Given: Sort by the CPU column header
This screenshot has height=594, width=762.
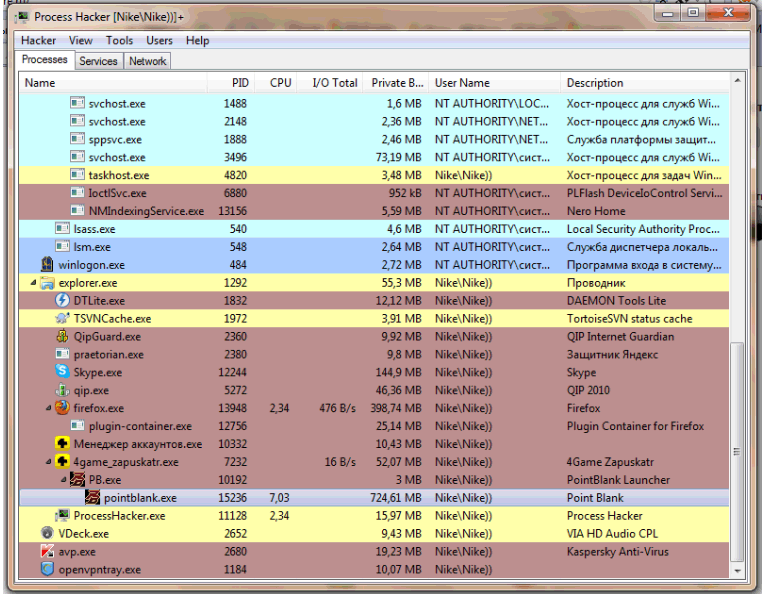Looking at the screenshot, I should pyautogui.click(x=276, y=83).
